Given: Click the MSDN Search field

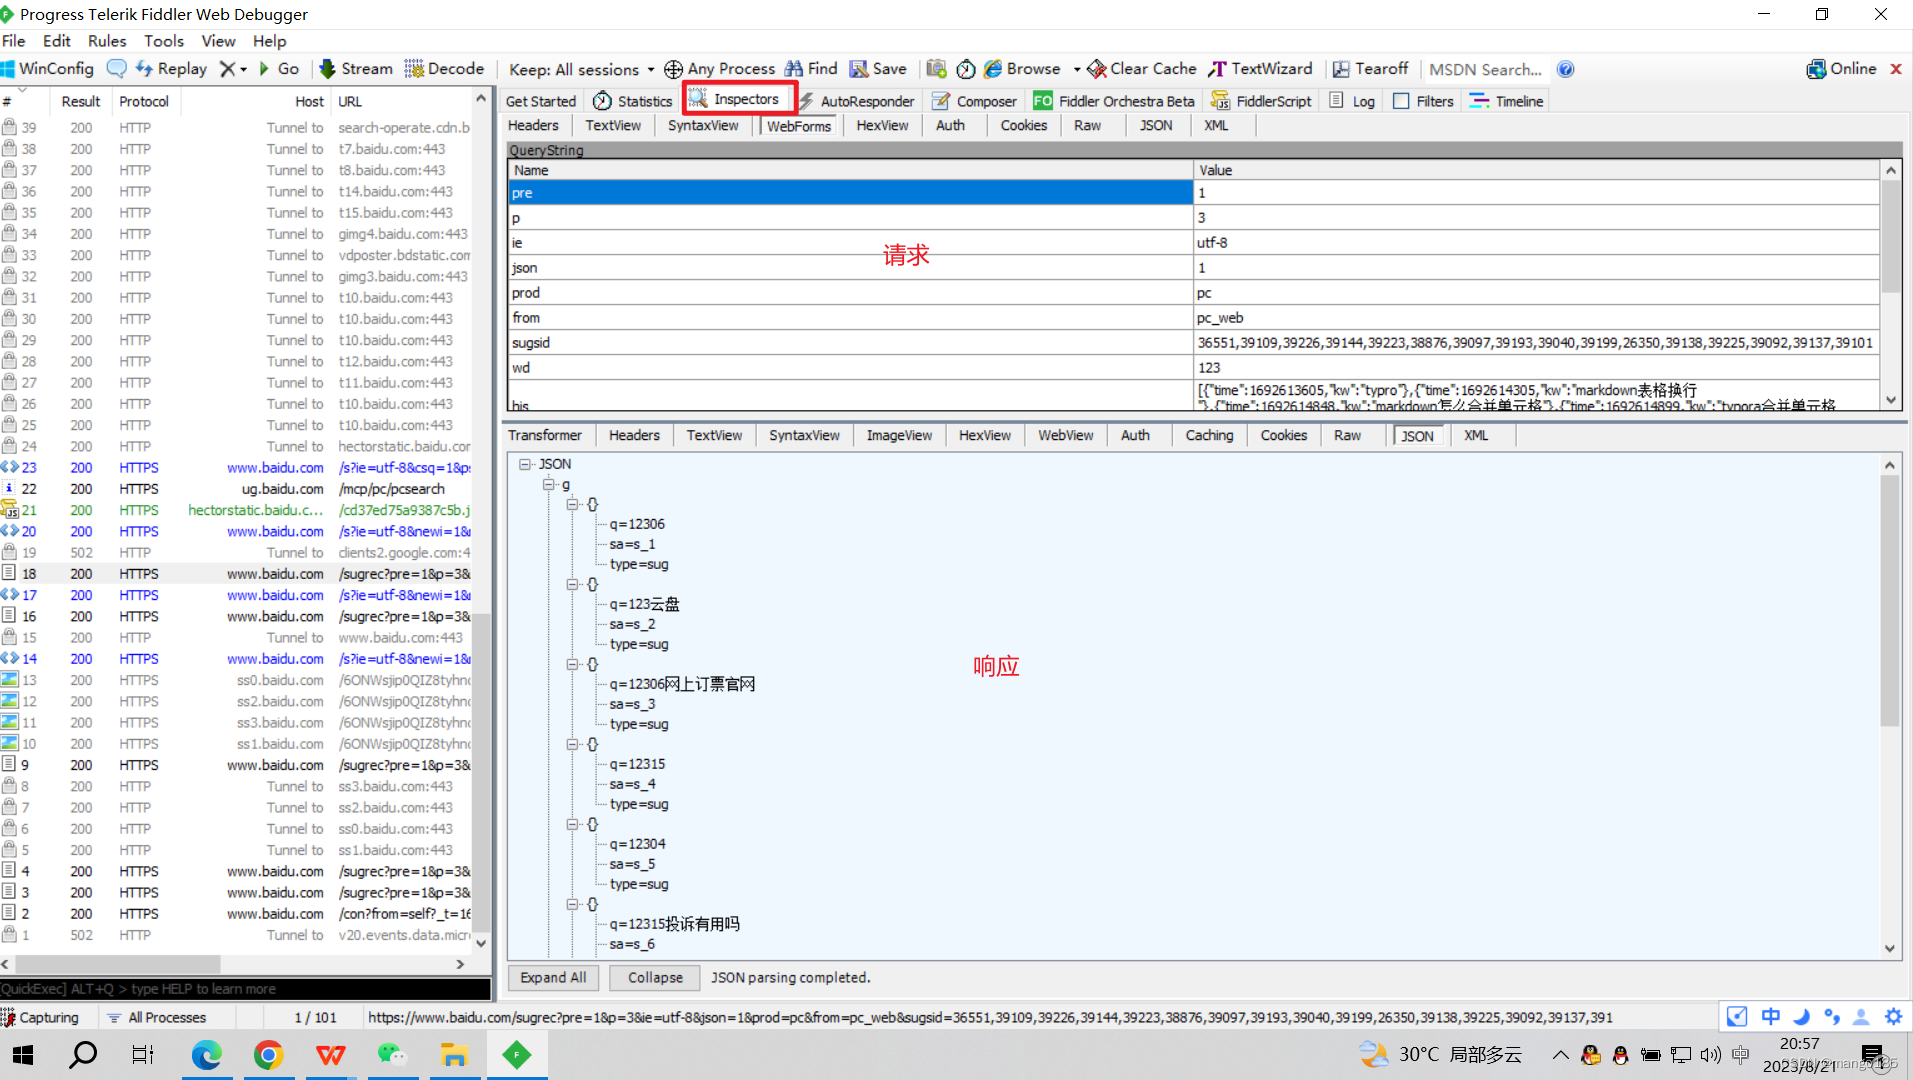Looking at the screenshot, I should click(x=1485, y=69).
